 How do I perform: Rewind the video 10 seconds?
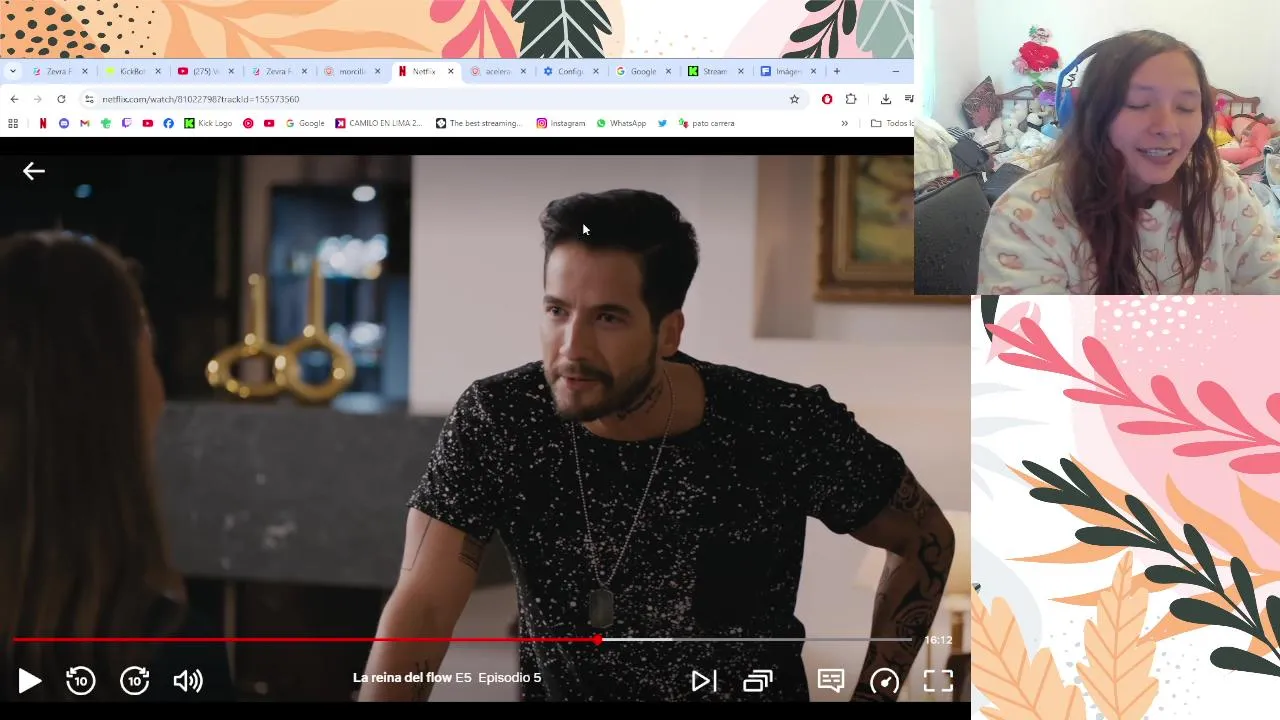[x=80, y=681]
